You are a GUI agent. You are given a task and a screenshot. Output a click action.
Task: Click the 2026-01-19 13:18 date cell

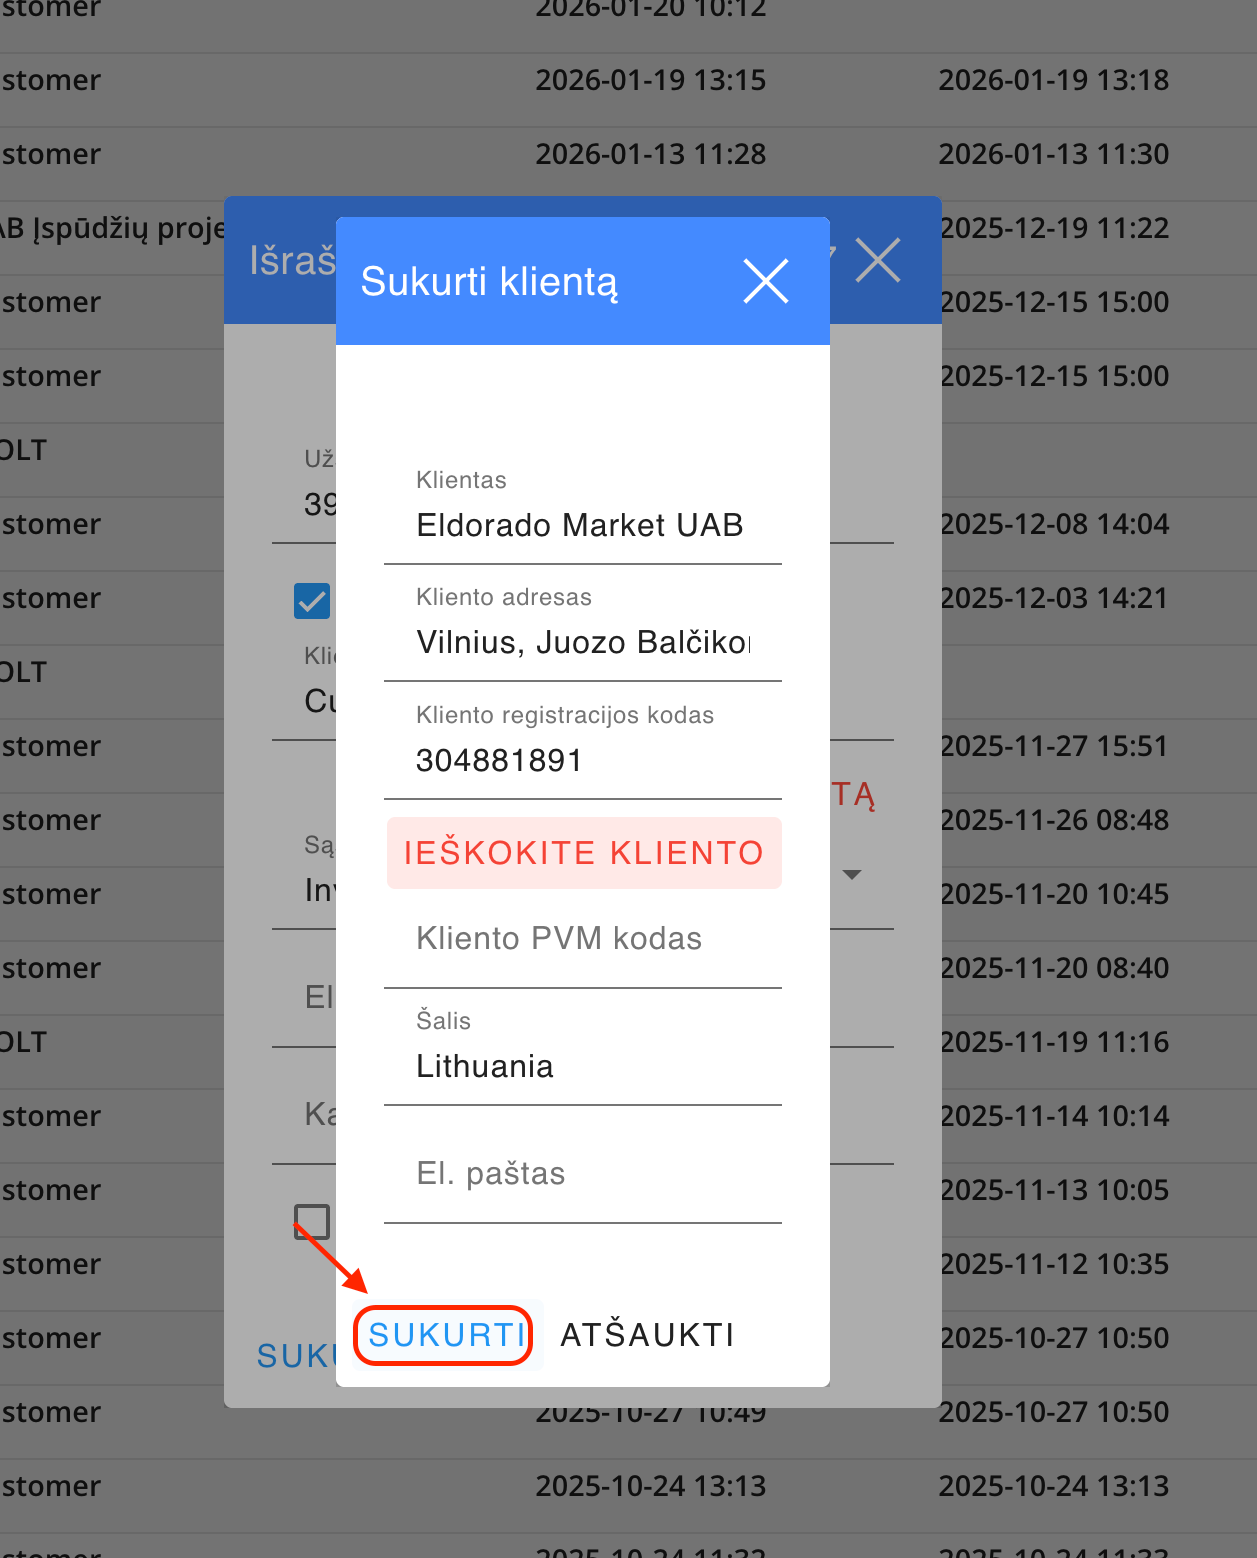point(1053,80)
